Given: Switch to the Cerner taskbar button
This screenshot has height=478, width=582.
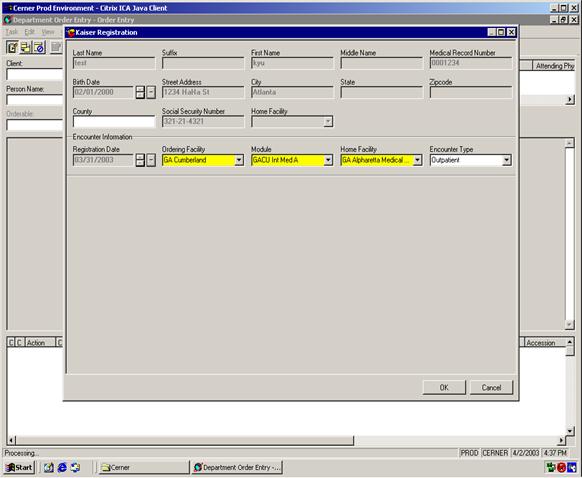Looking at the screenshot, I should point(144,468).
